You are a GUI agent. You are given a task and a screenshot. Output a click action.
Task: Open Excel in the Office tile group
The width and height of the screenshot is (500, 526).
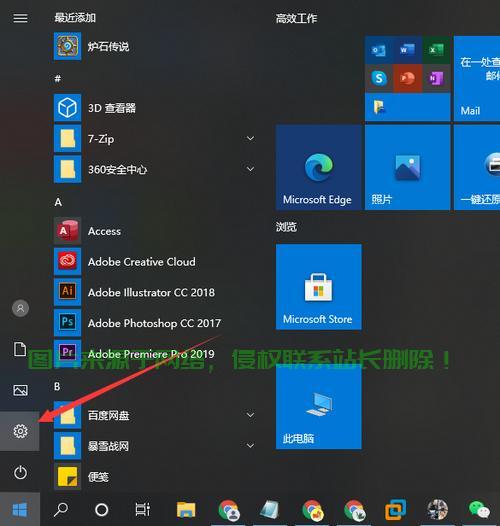point(436,50)
